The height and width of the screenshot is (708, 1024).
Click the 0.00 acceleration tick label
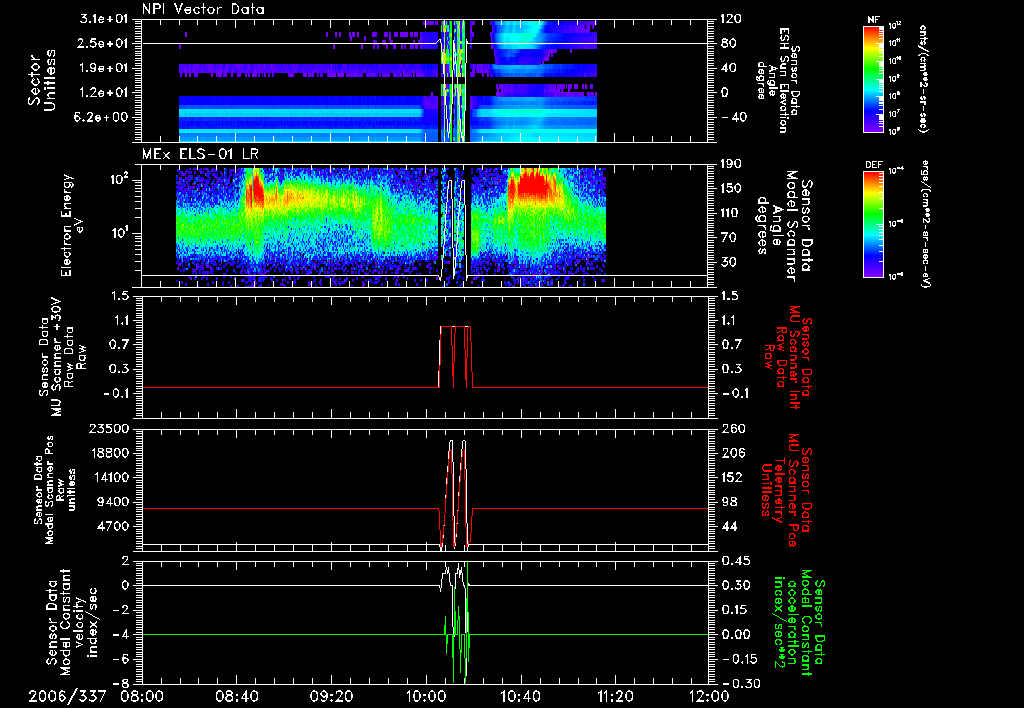tap(735, 635)
